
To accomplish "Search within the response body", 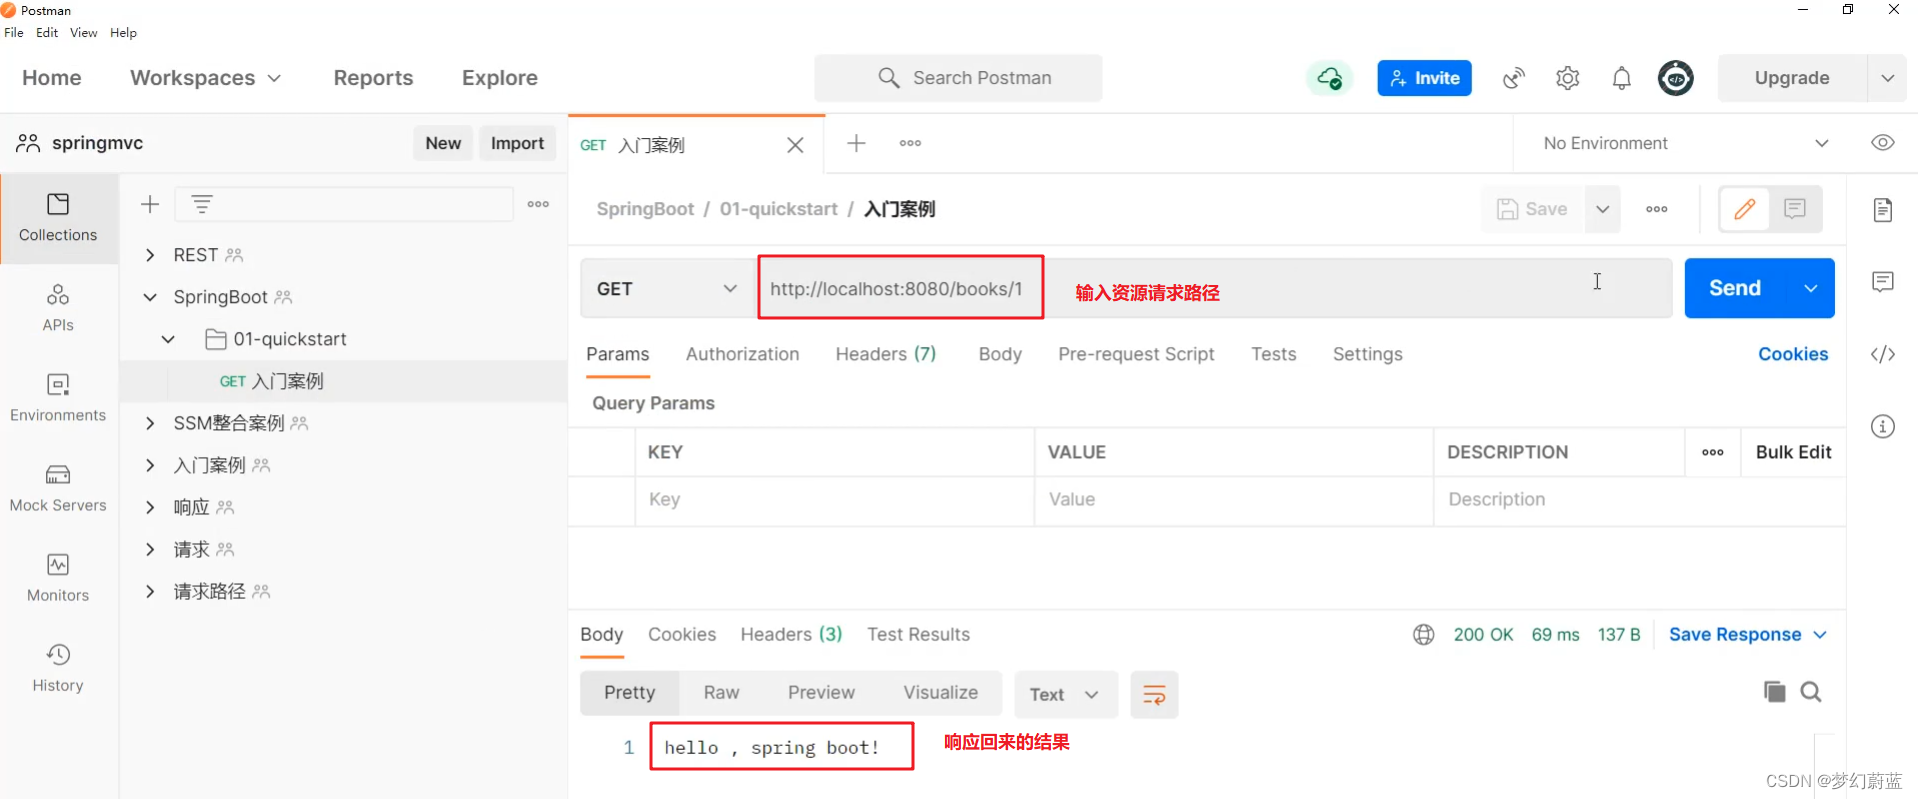I will 1811,692.
